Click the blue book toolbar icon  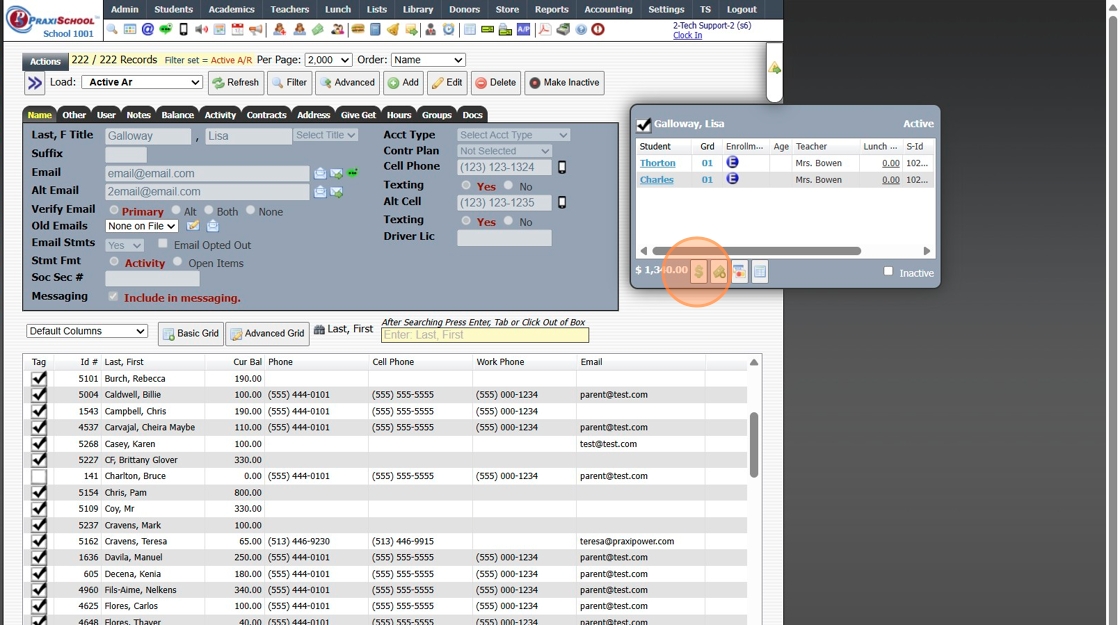coord(376,30)
